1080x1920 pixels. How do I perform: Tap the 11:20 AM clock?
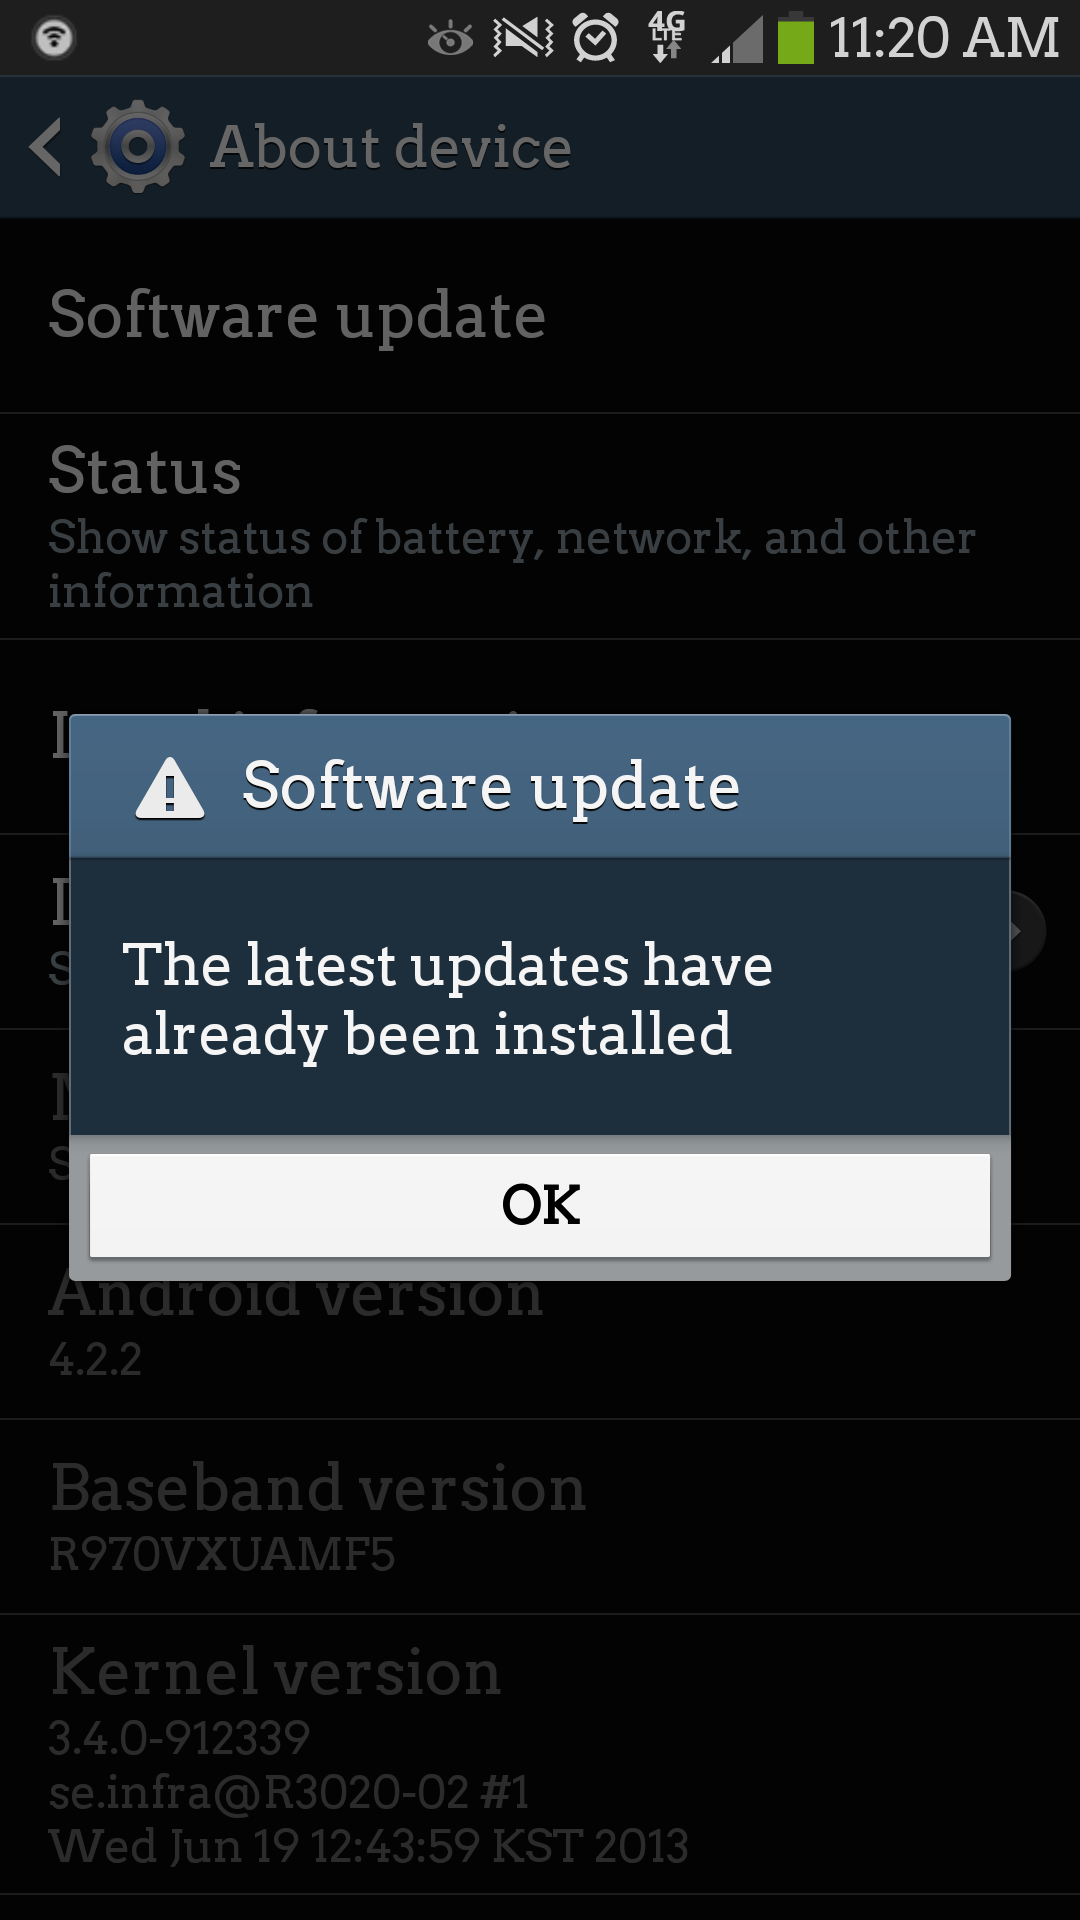pos(943,38)
